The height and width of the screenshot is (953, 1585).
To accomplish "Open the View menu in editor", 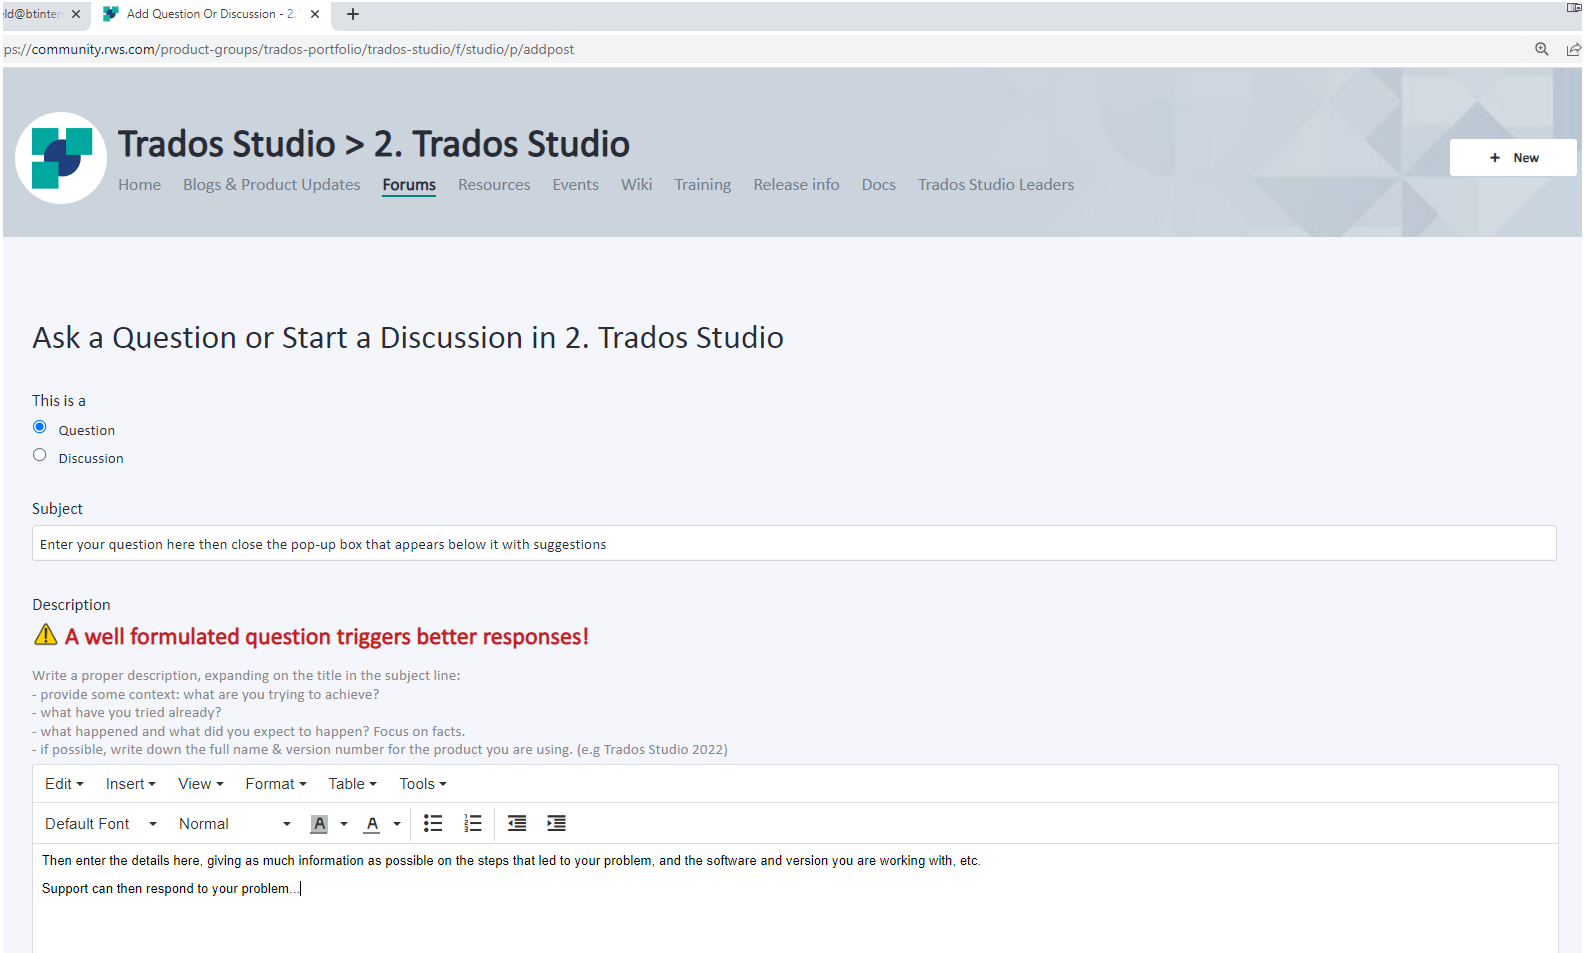I will coord(201,784).
